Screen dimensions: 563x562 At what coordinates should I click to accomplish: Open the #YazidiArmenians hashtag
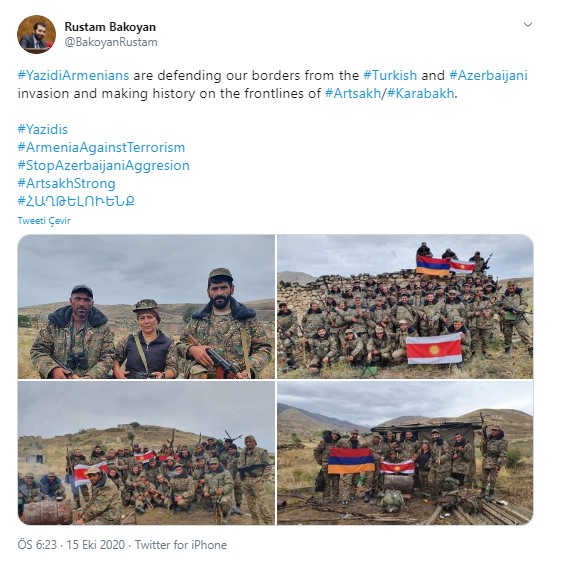[73, 76]
